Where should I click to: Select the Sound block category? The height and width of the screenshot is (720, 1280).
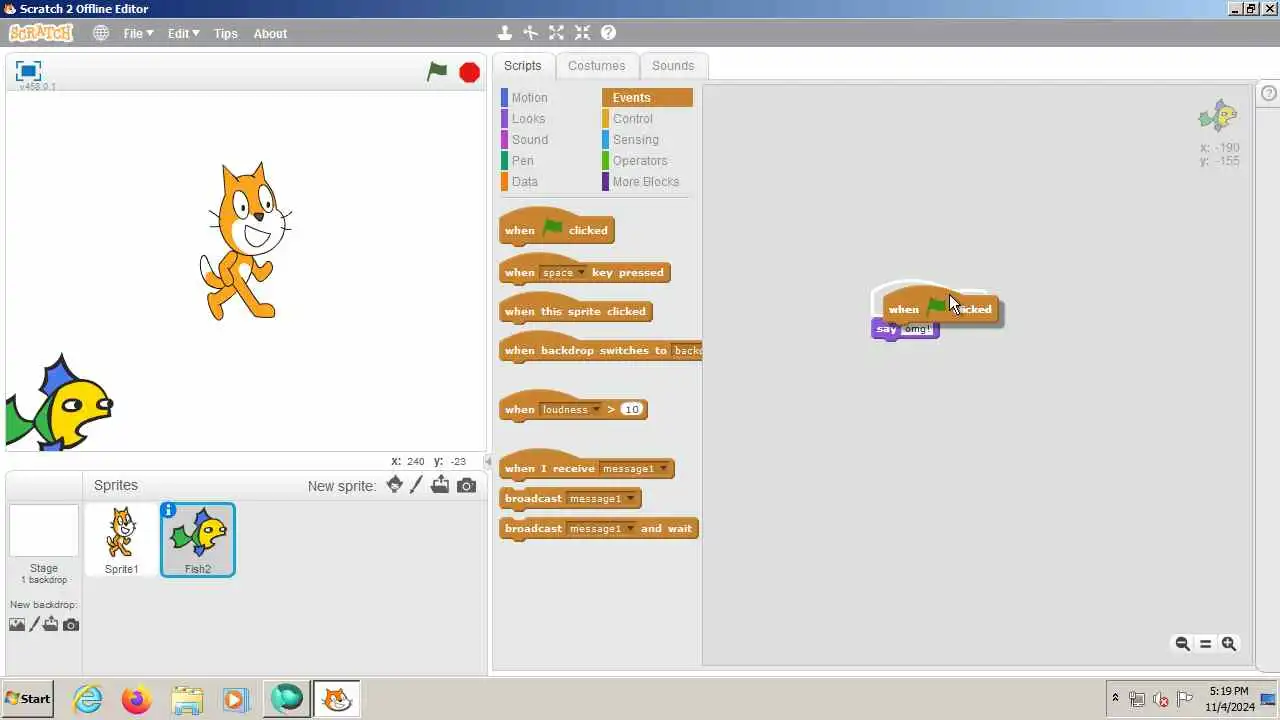[x=529, y=139]
